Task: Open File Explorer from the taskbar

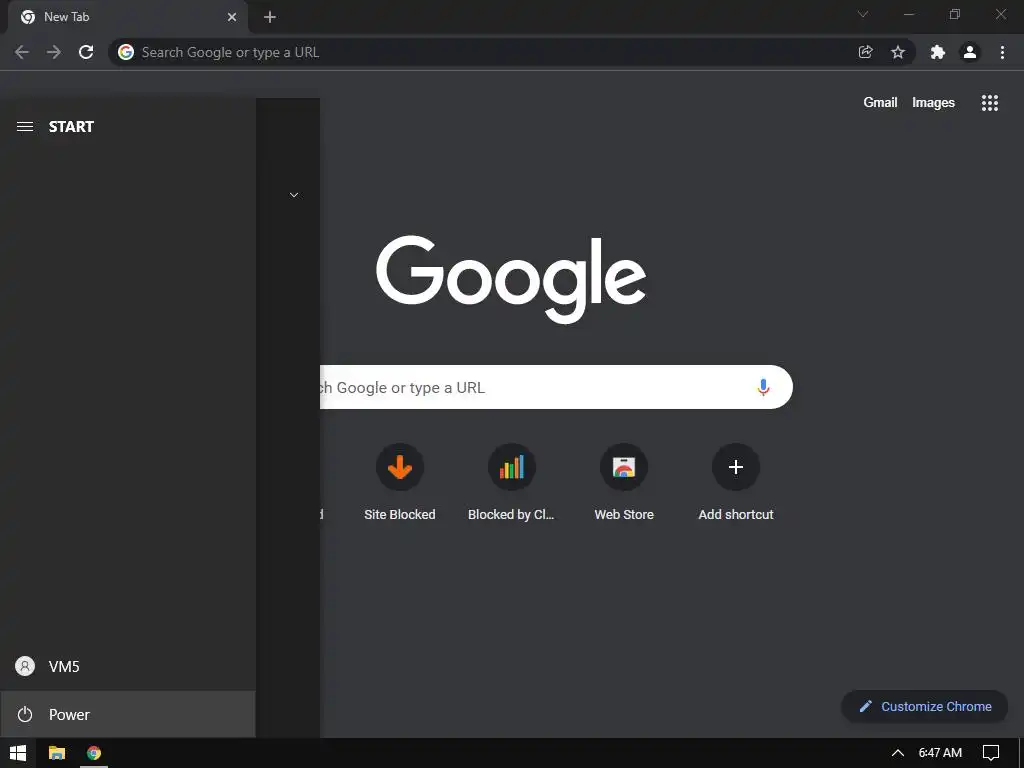Action: 57,753
